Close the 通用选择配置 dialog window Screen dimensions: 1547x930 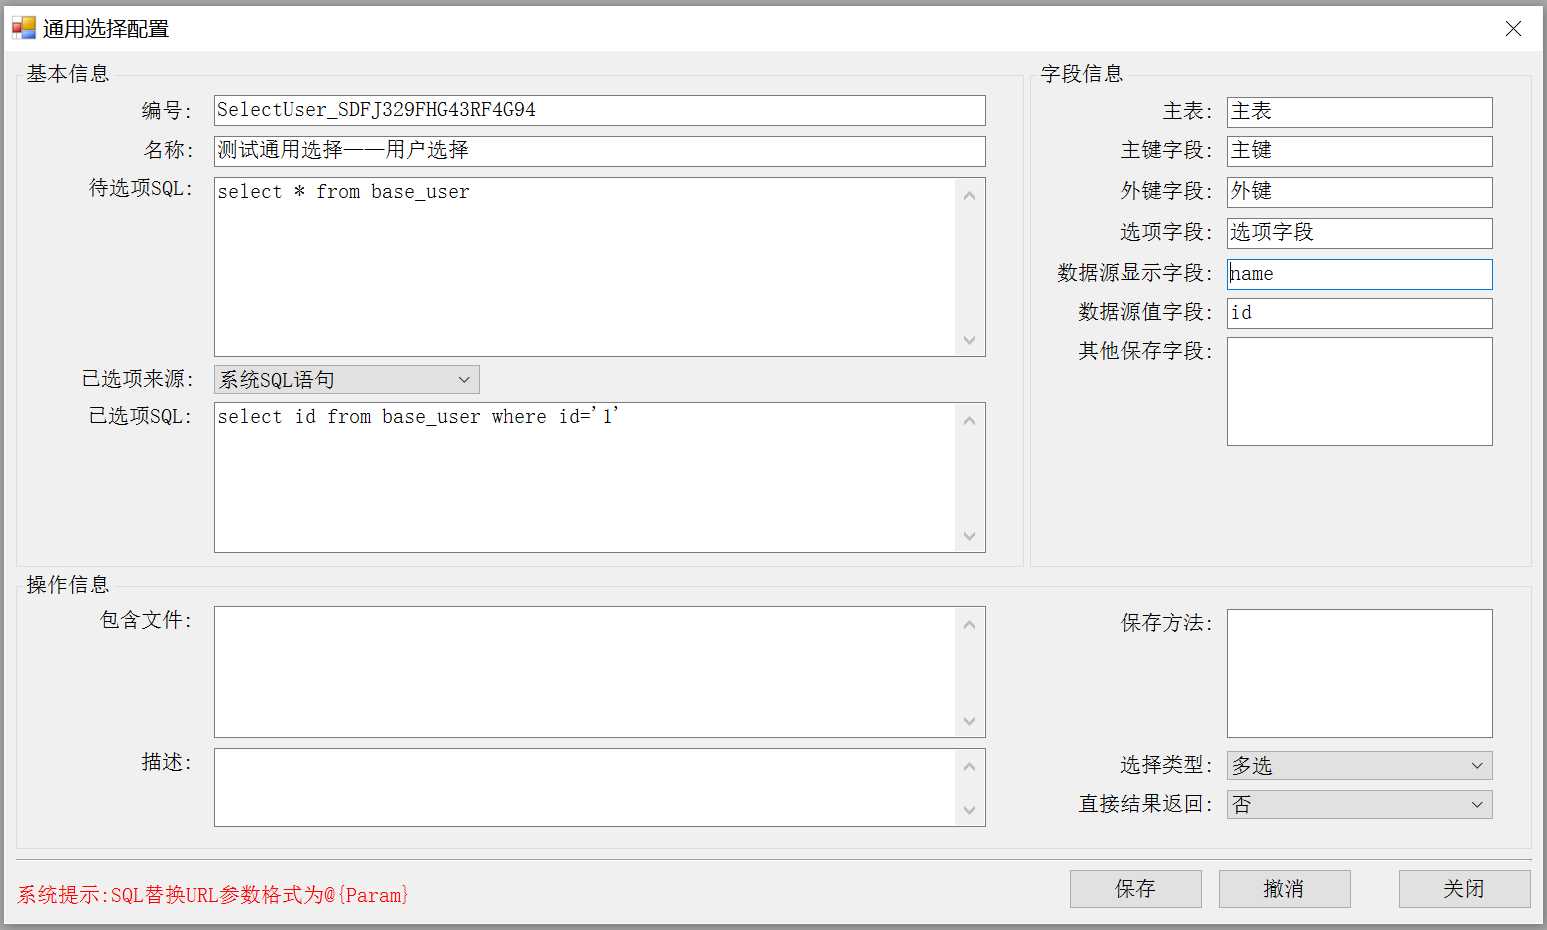coord(1513,29)
